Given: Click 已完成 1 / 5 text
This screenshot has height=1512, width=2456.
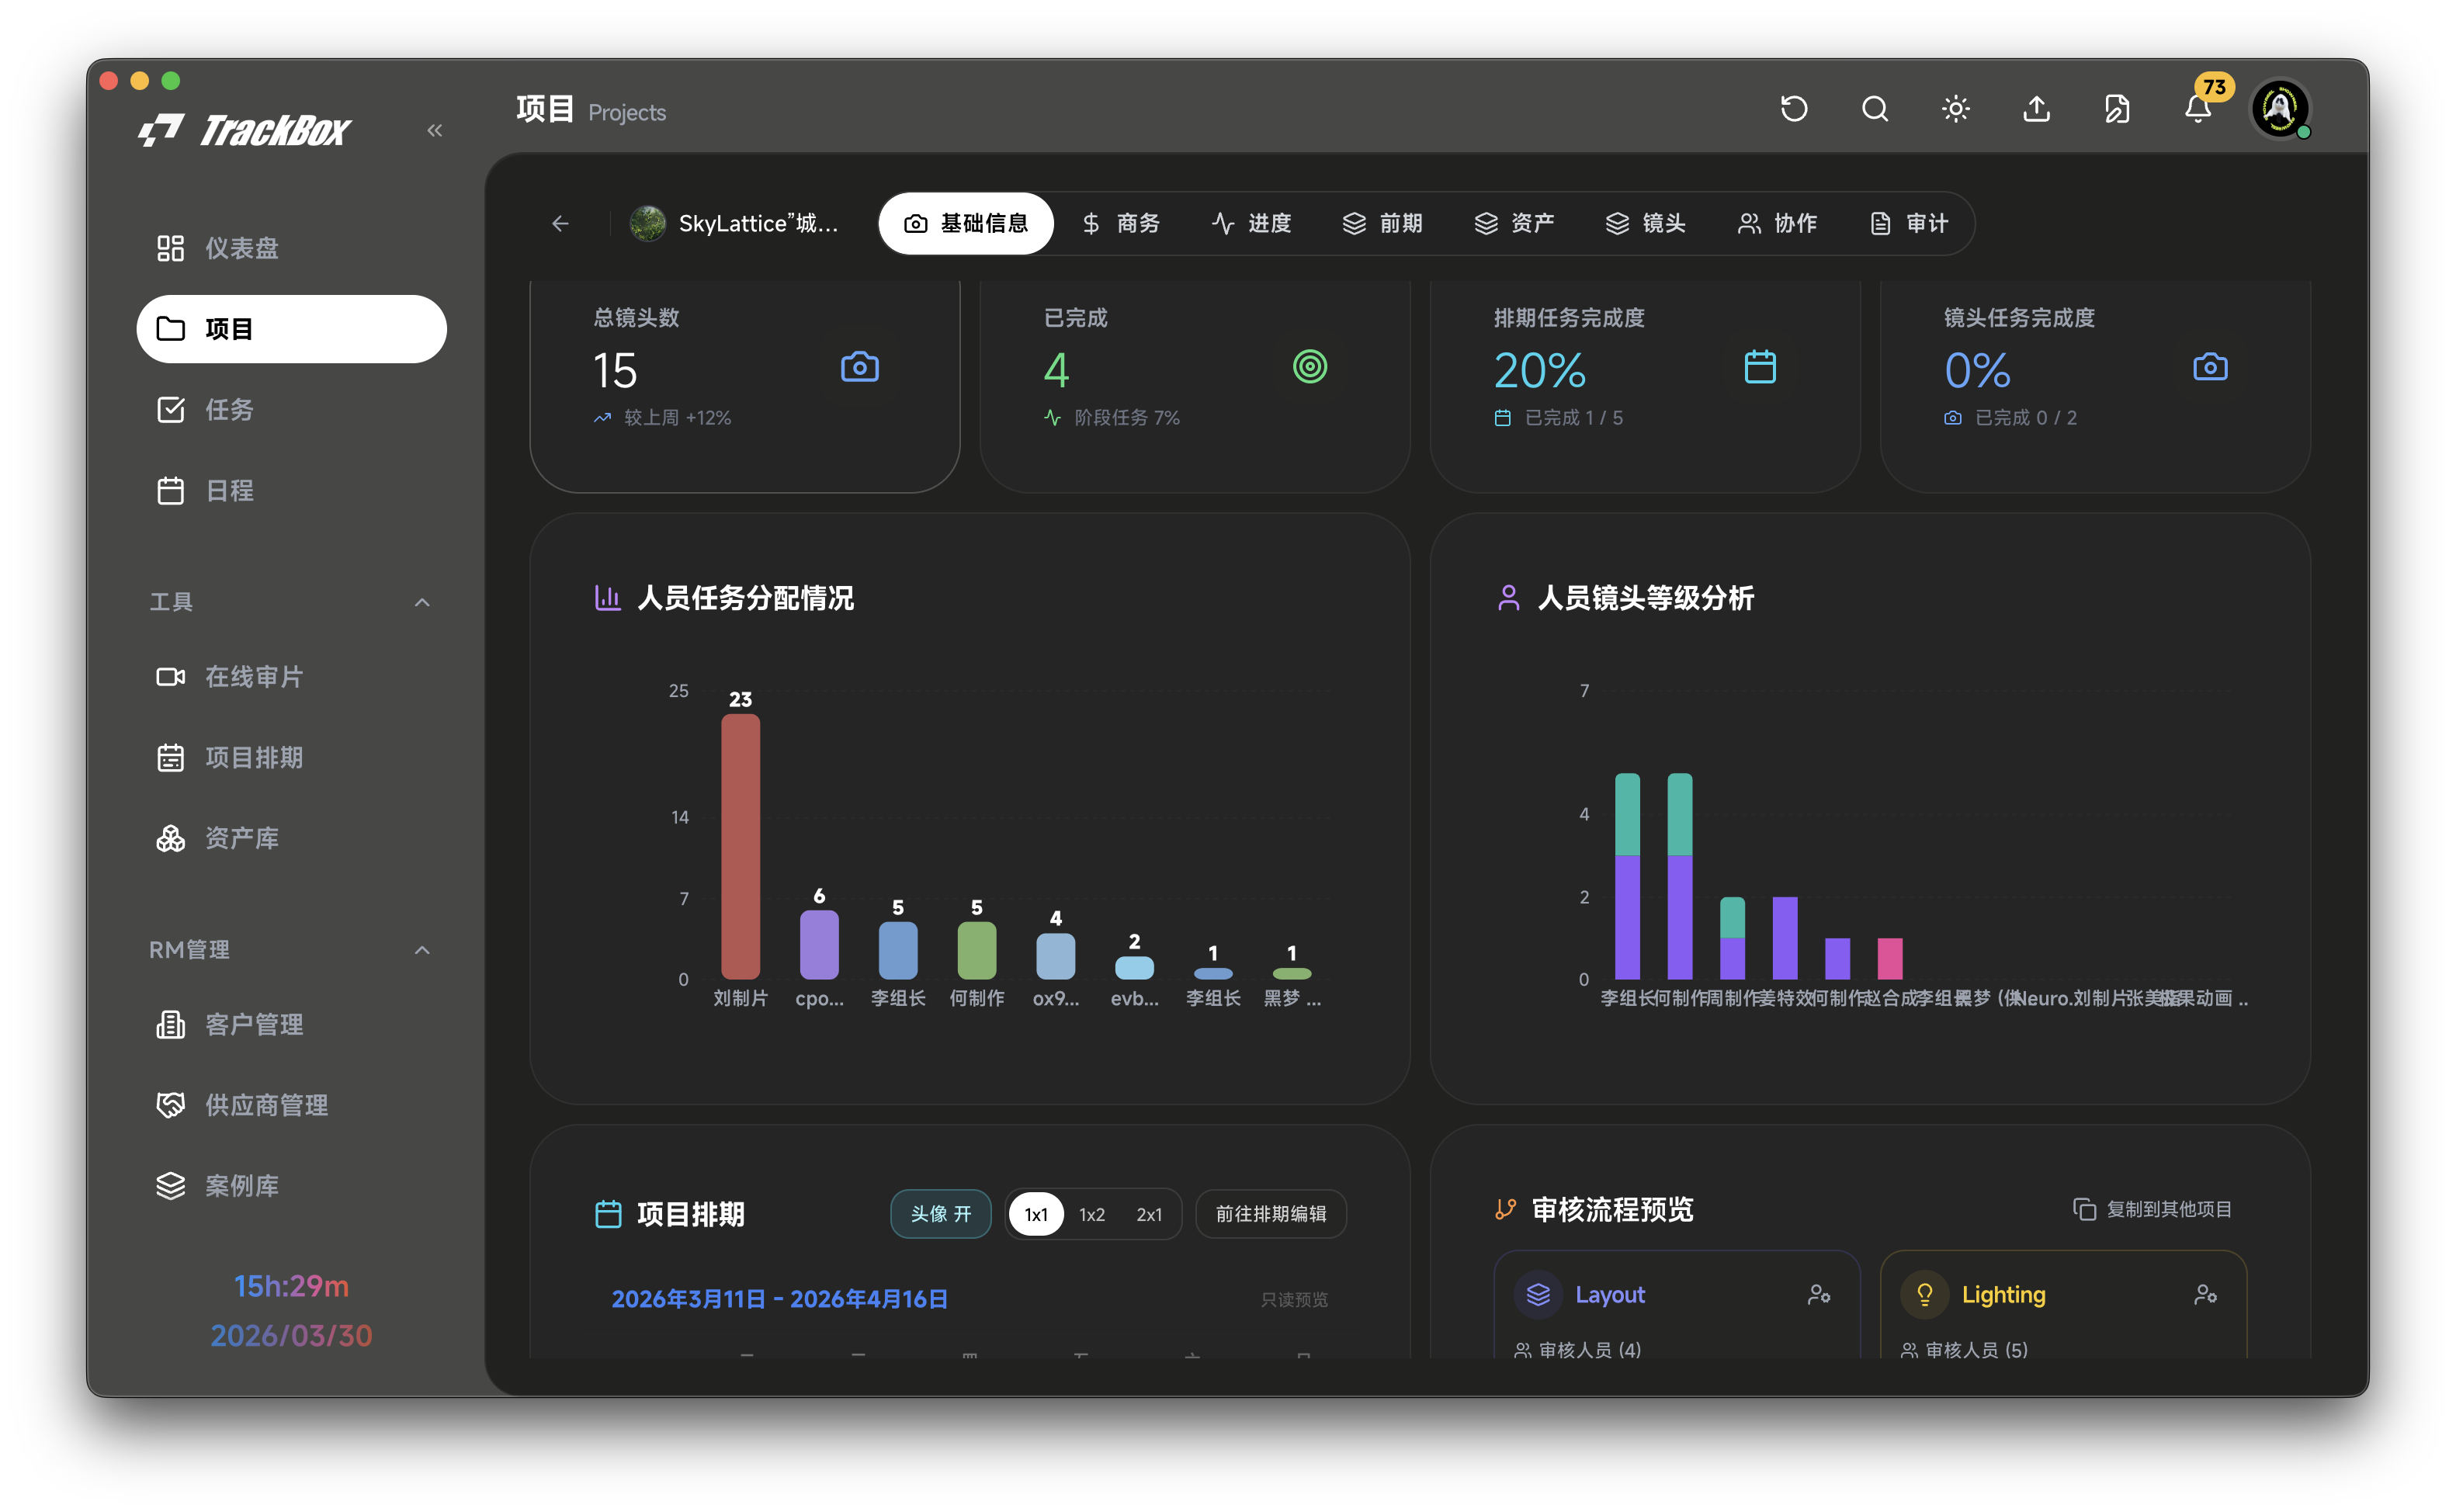Looking at the screenshot, I should point(1573,418).
